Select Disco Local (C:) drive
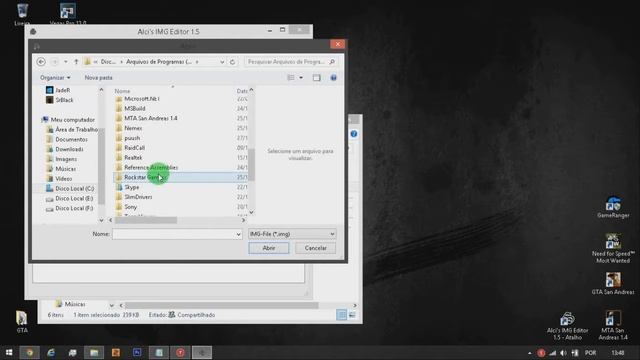 coord(70,189)
